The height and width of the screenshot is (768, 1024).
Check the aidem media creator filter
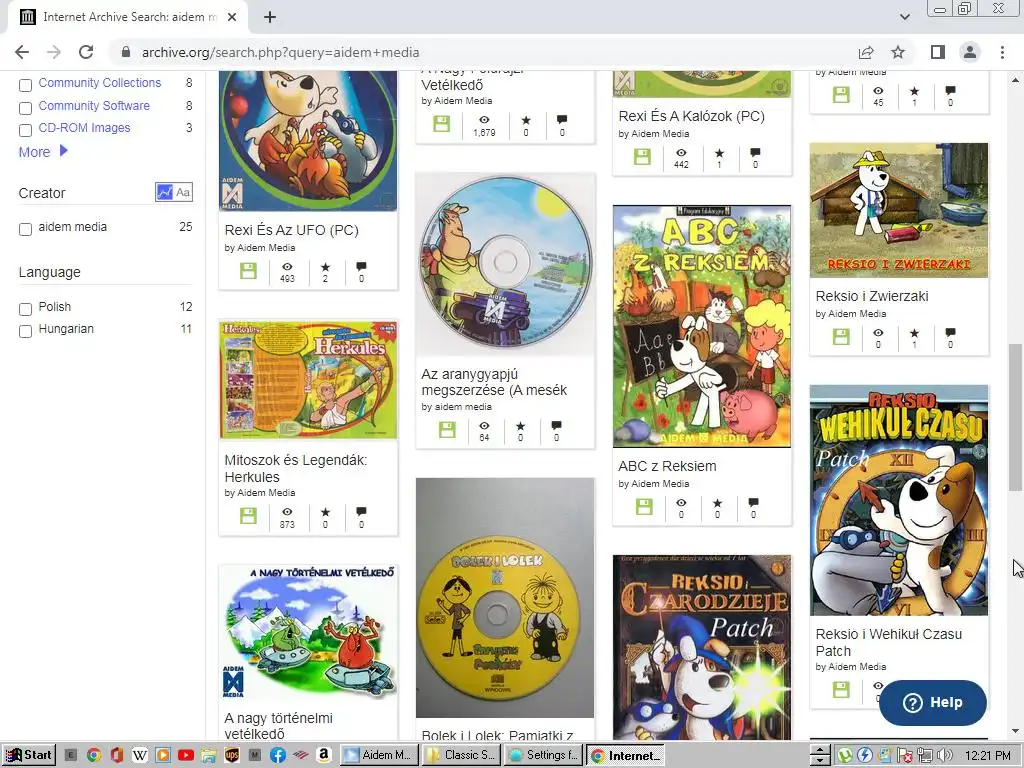25,229
